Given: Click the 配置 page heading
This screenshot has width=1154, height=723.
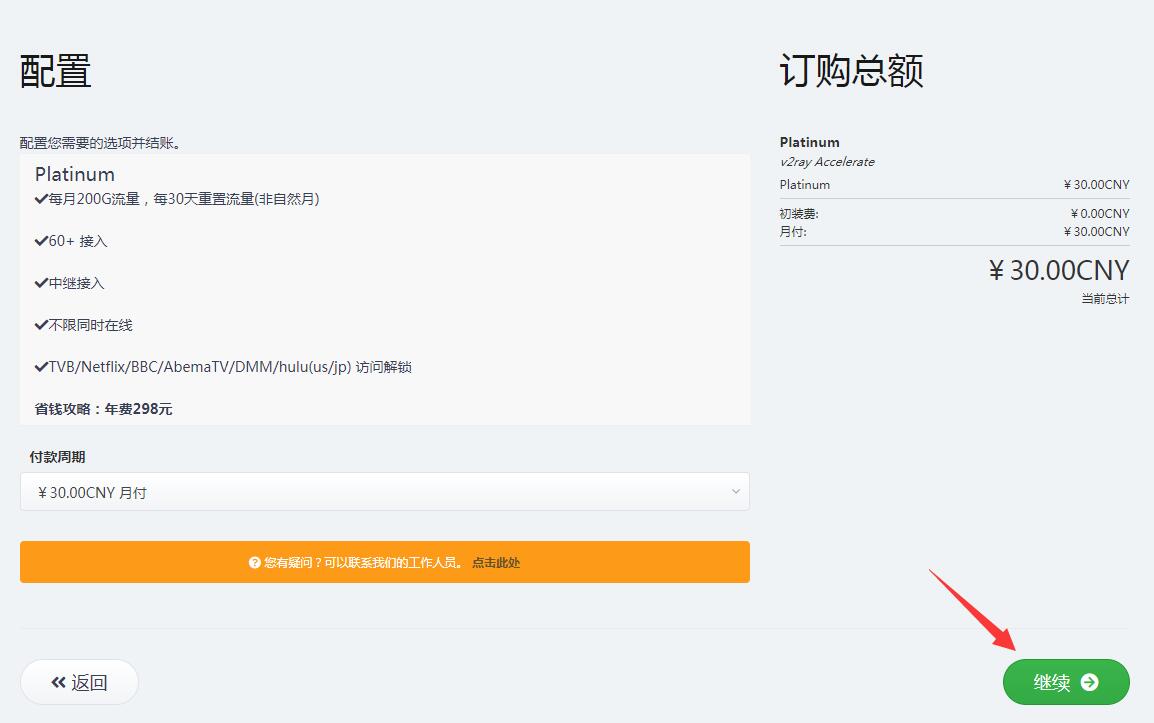Looking at the screenshot, I should click(x=56, y=71).
